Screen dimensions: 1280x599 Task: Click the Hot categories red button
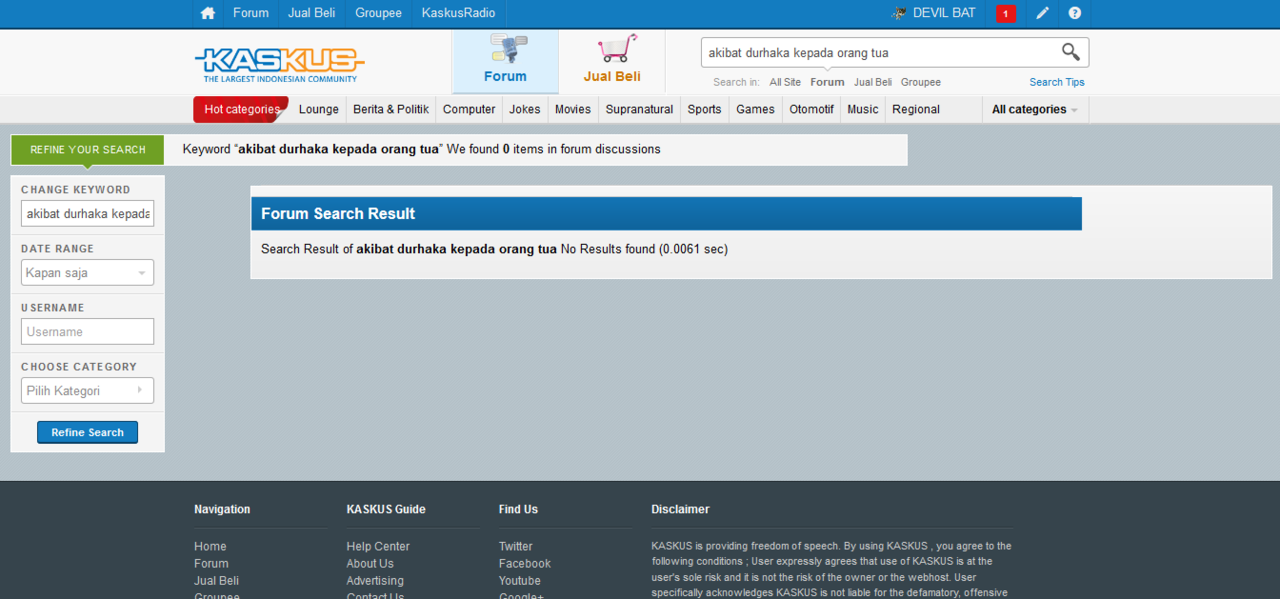241,109
